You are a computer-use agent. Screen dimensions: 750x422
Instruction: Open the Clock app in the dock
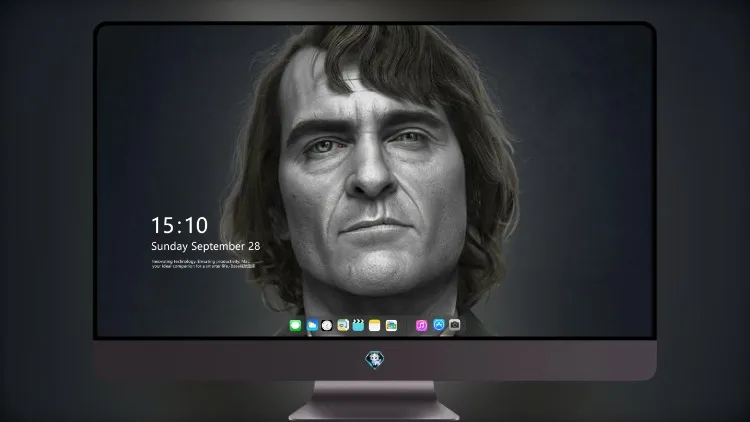tap(327, 325)
